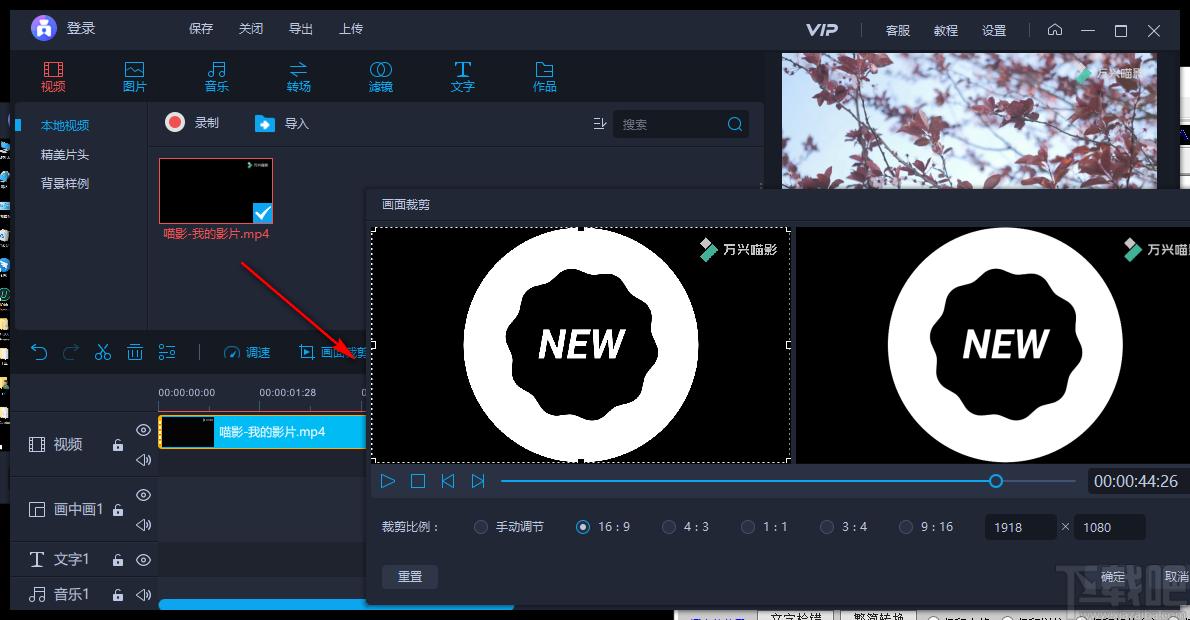Click the sliders edit settings icon
Screen dimensions: 1190x620
167,352
